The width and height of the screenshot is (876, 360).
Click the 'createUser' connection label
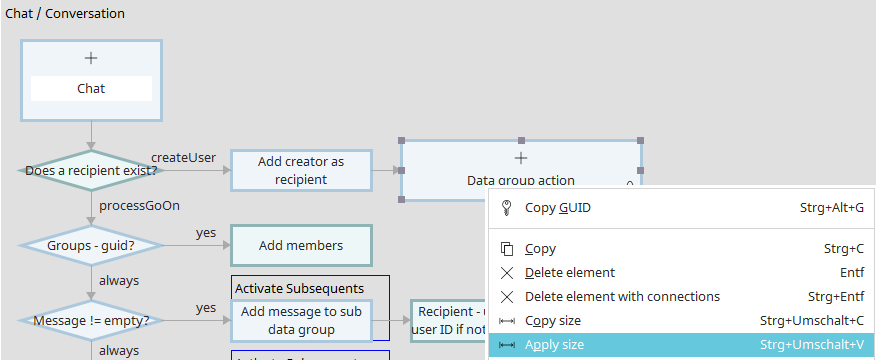pos(183,158)
